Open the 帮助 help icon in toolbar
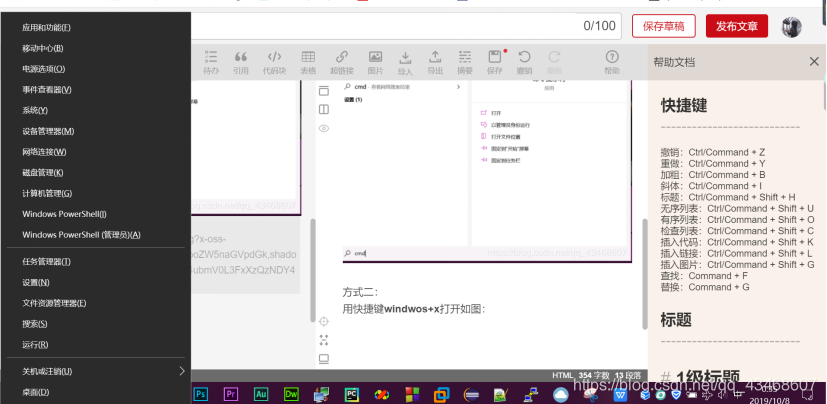This screenshot has height=404, width=827. point(612,62)
